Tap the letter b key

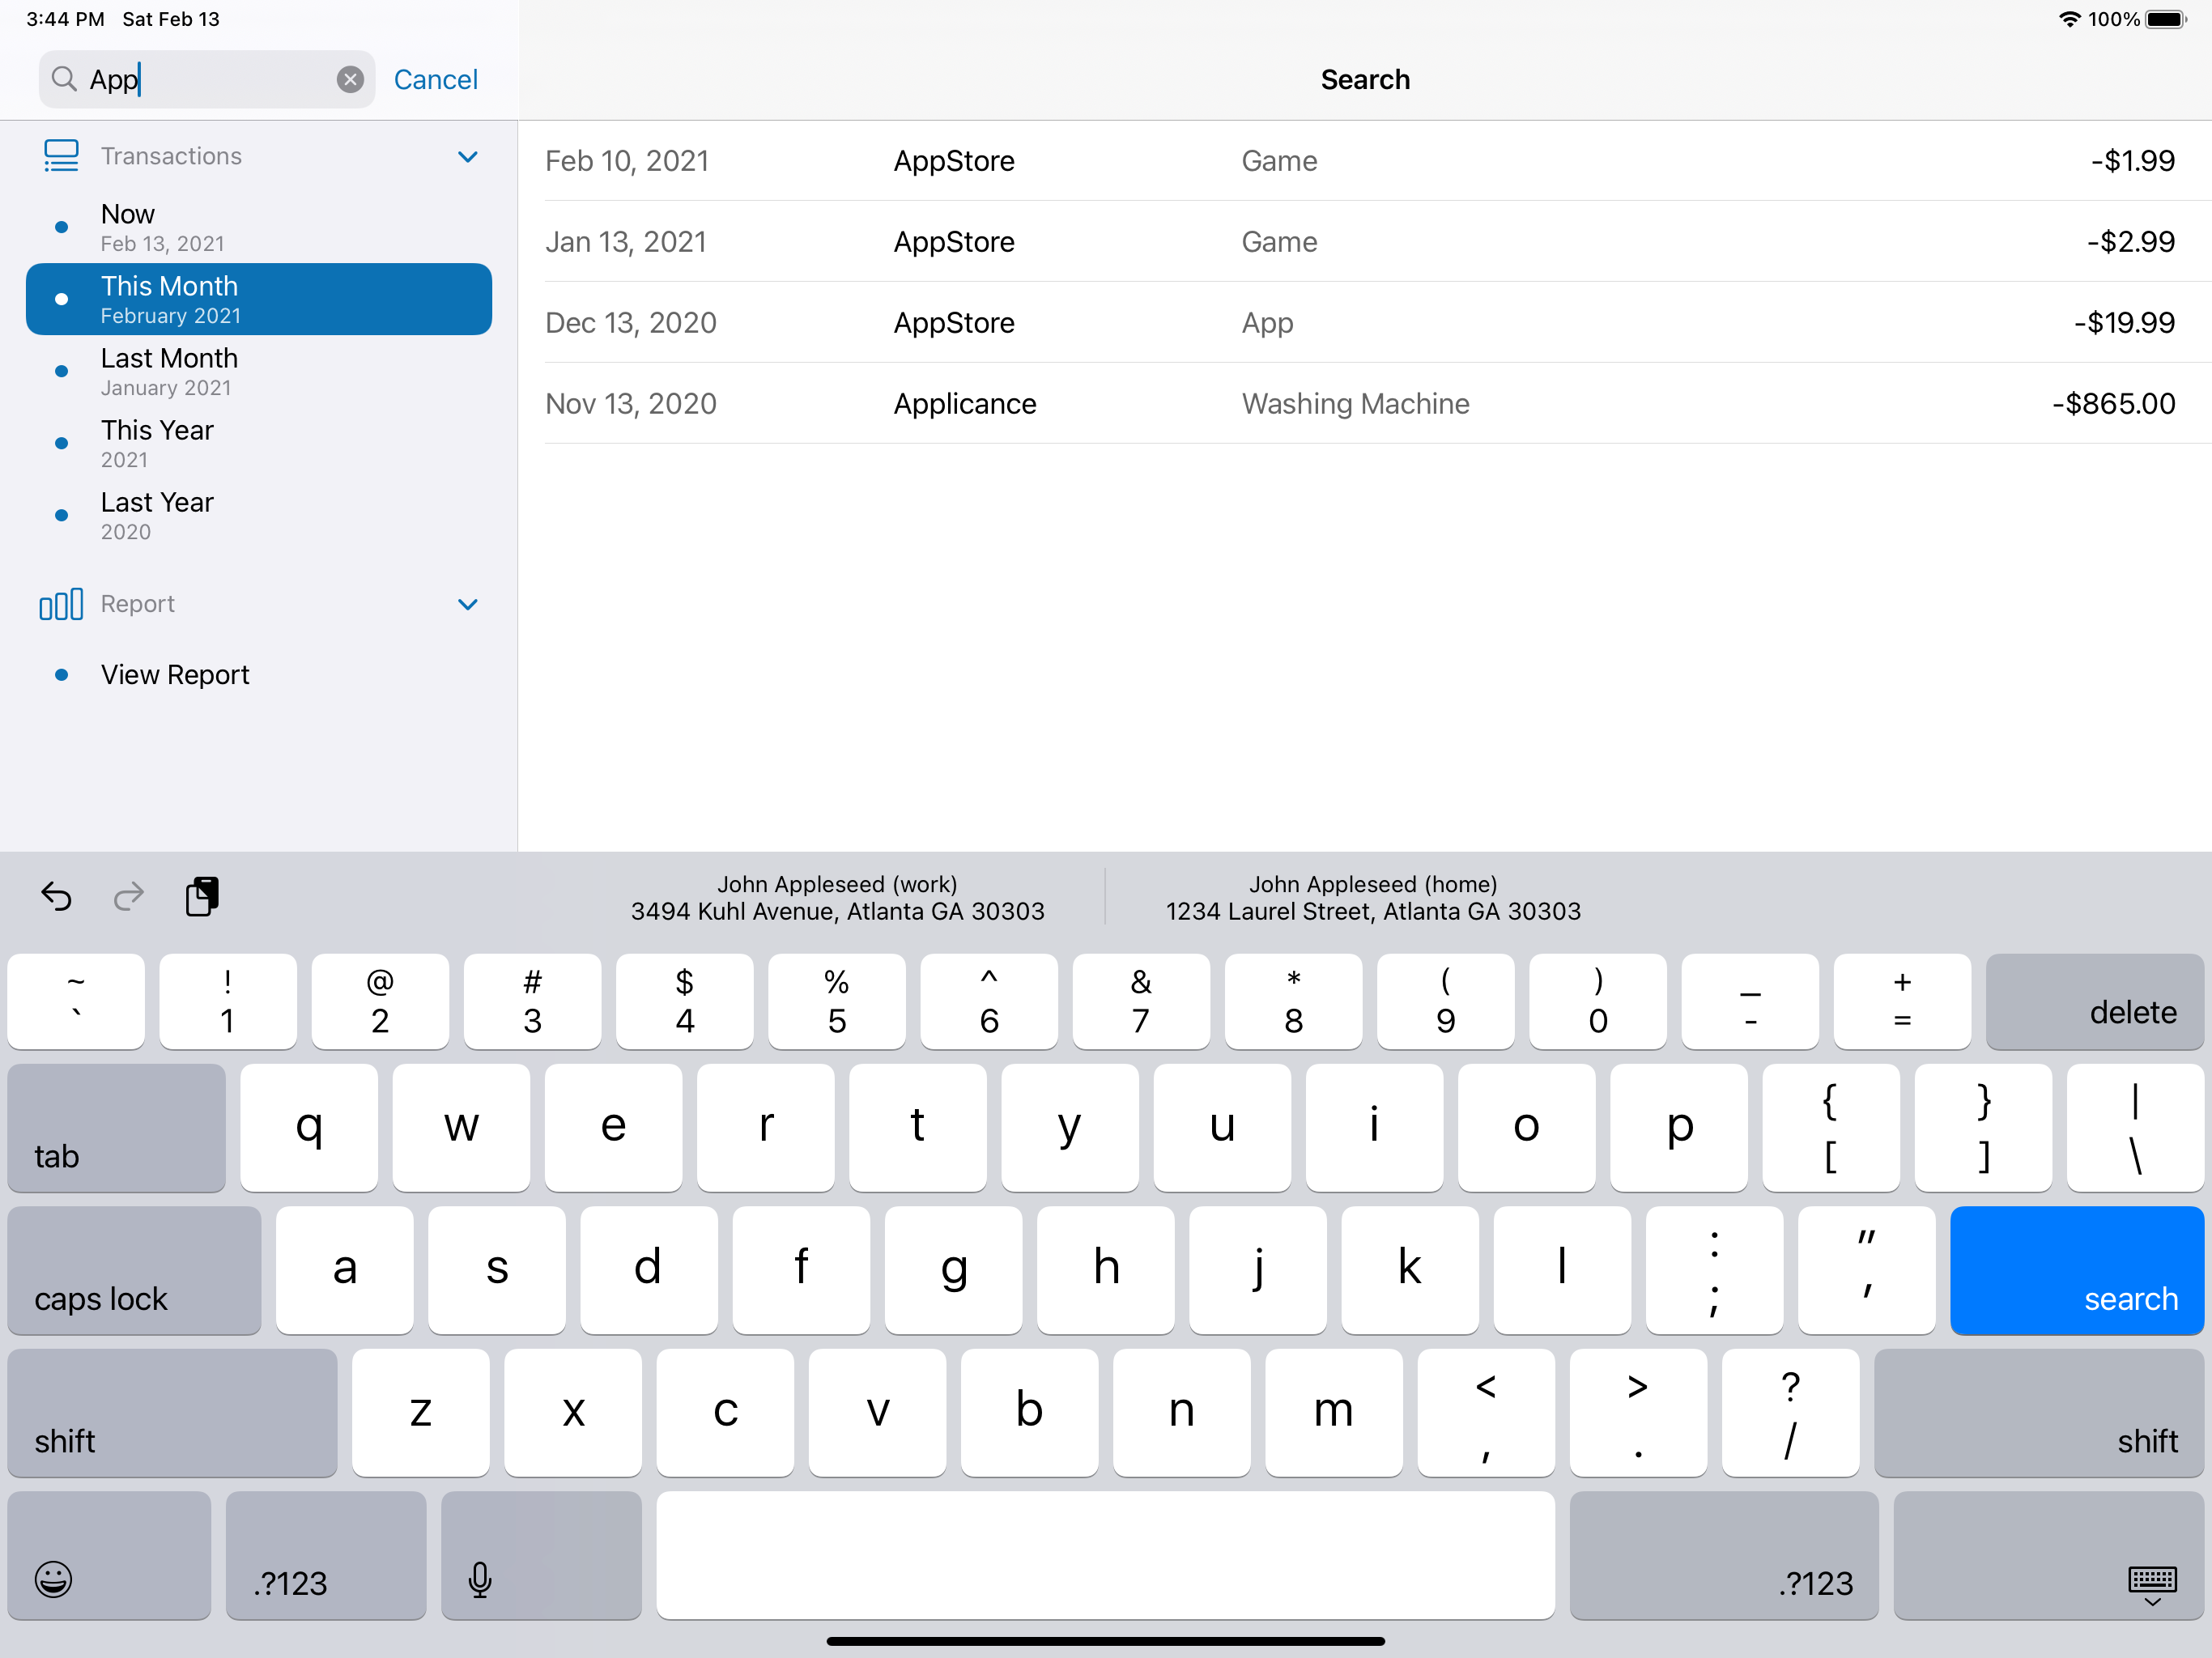pos(1029,1413)
